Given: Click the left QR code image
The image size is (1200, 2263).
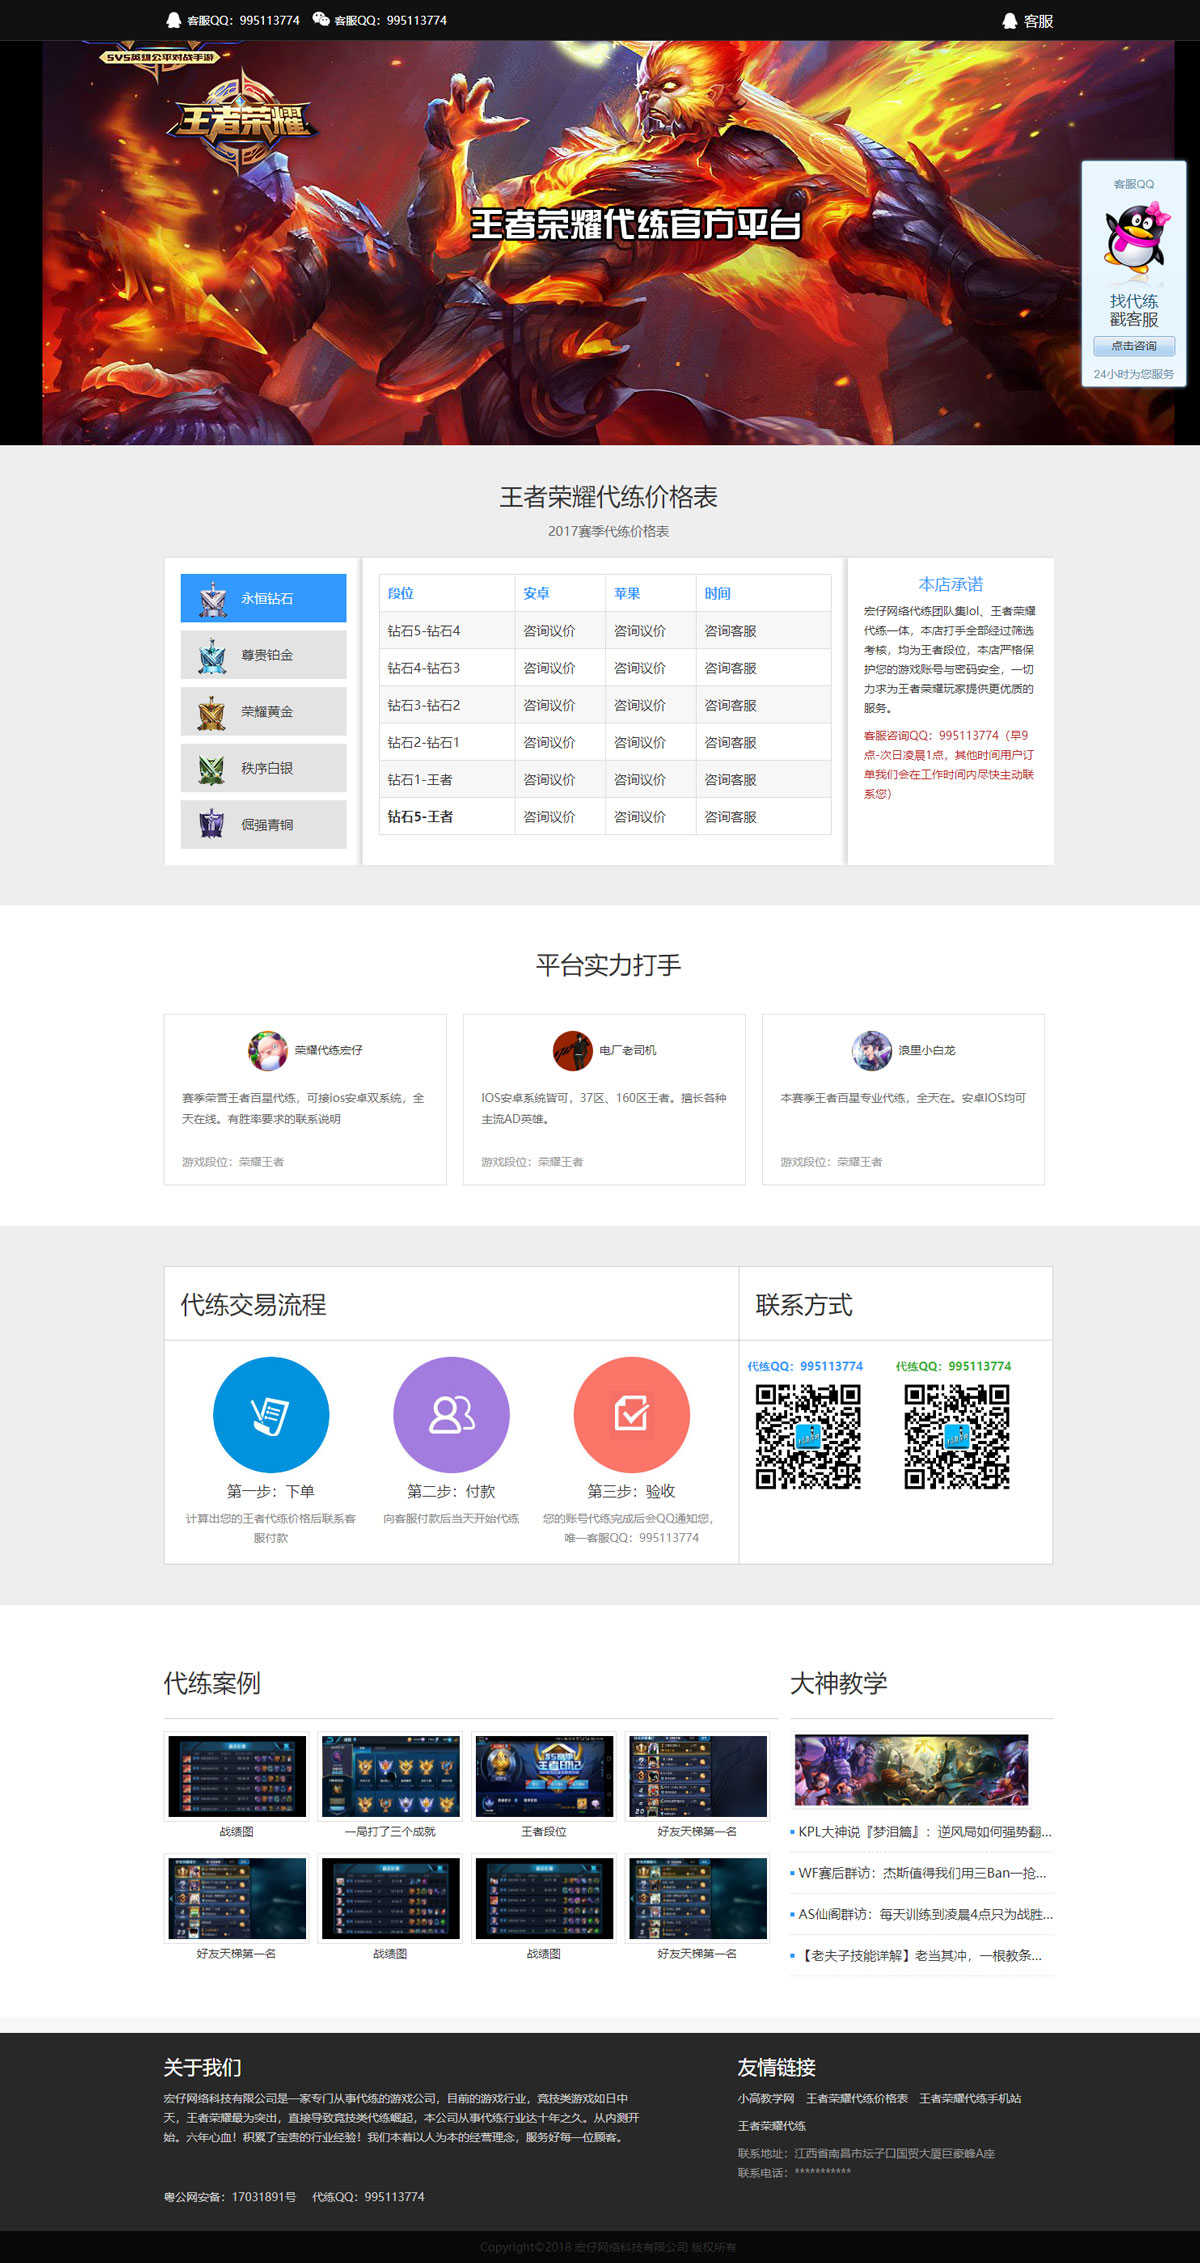Looking at the screenshot, I should click(x=808, y=1437).
